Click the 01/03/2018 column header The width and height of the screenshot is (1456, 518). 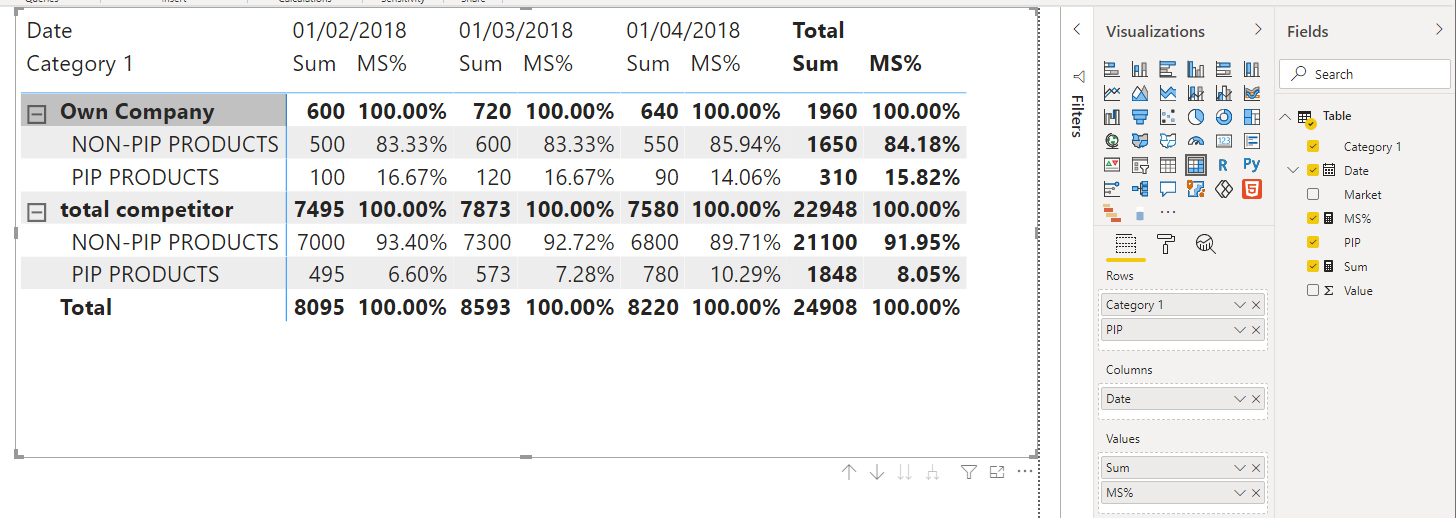tap(516, 31)
